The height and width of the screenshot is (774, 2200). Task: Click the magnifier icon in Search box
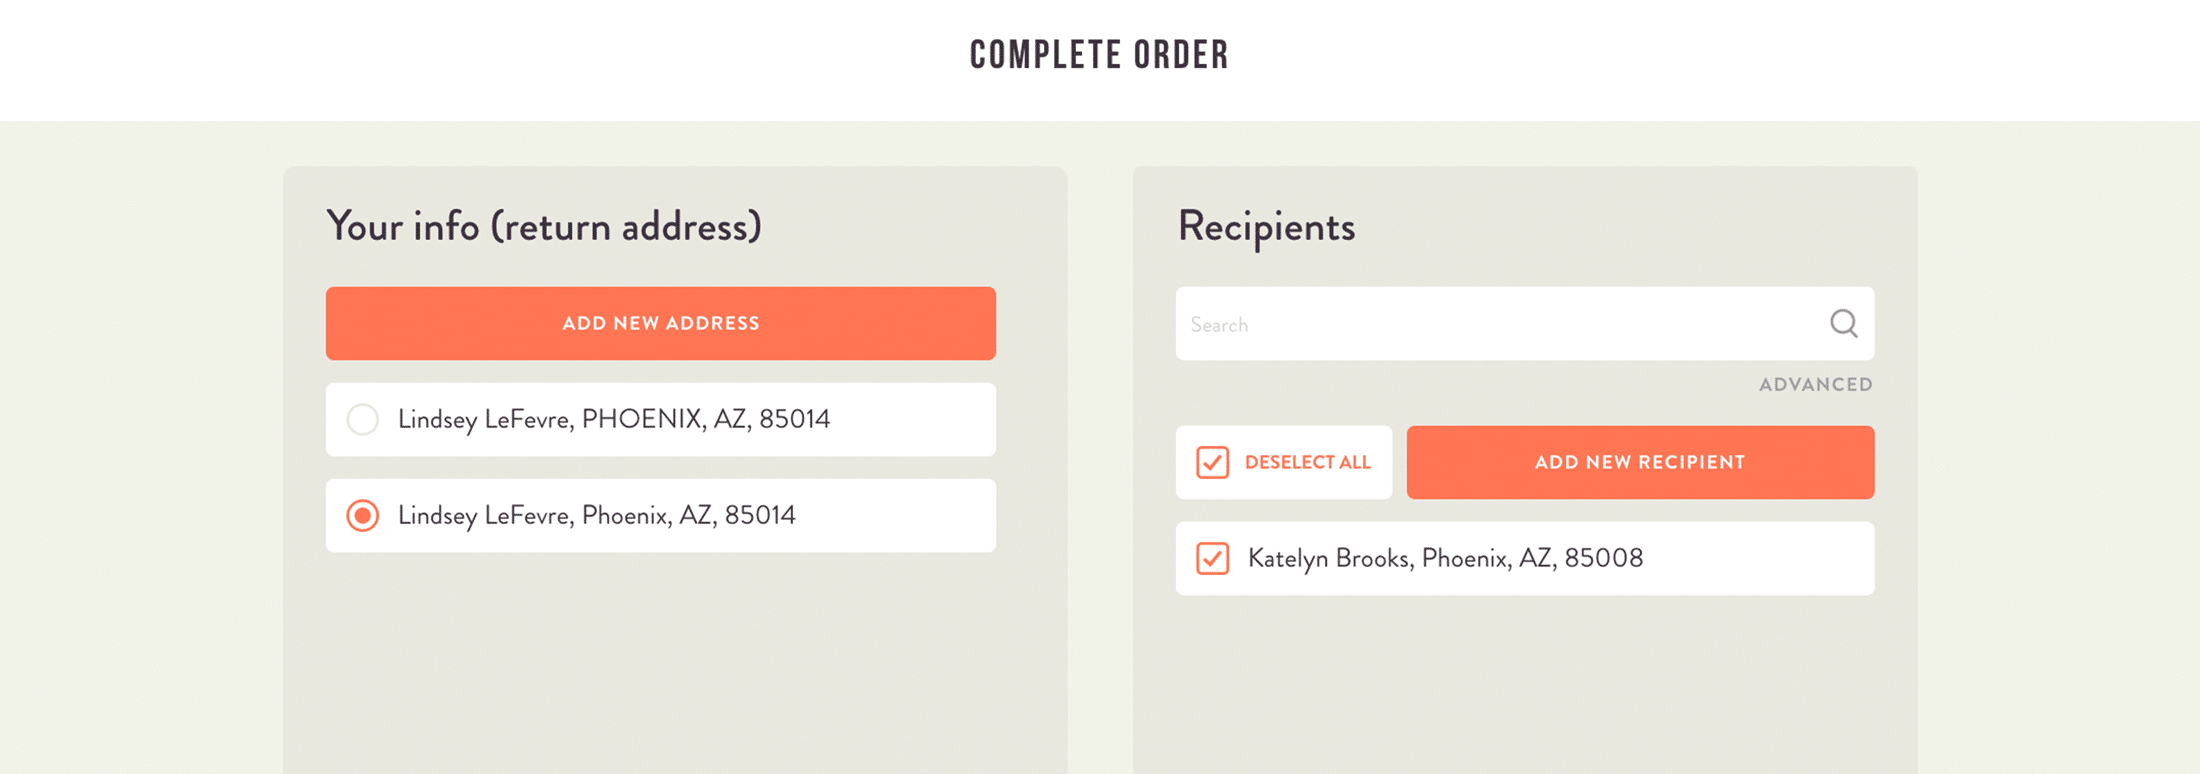click(x=1843, y=323)
